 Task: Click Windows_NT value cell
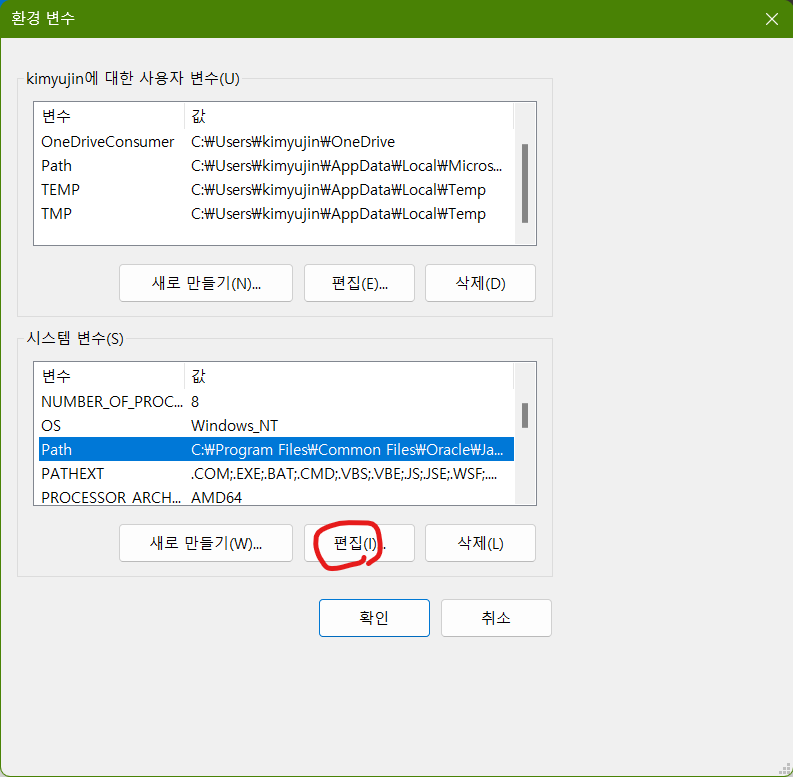235,425
